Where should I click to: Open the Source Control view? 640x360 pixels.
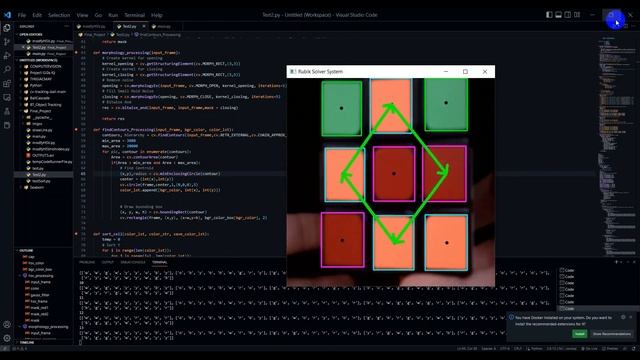coord(7,42)
